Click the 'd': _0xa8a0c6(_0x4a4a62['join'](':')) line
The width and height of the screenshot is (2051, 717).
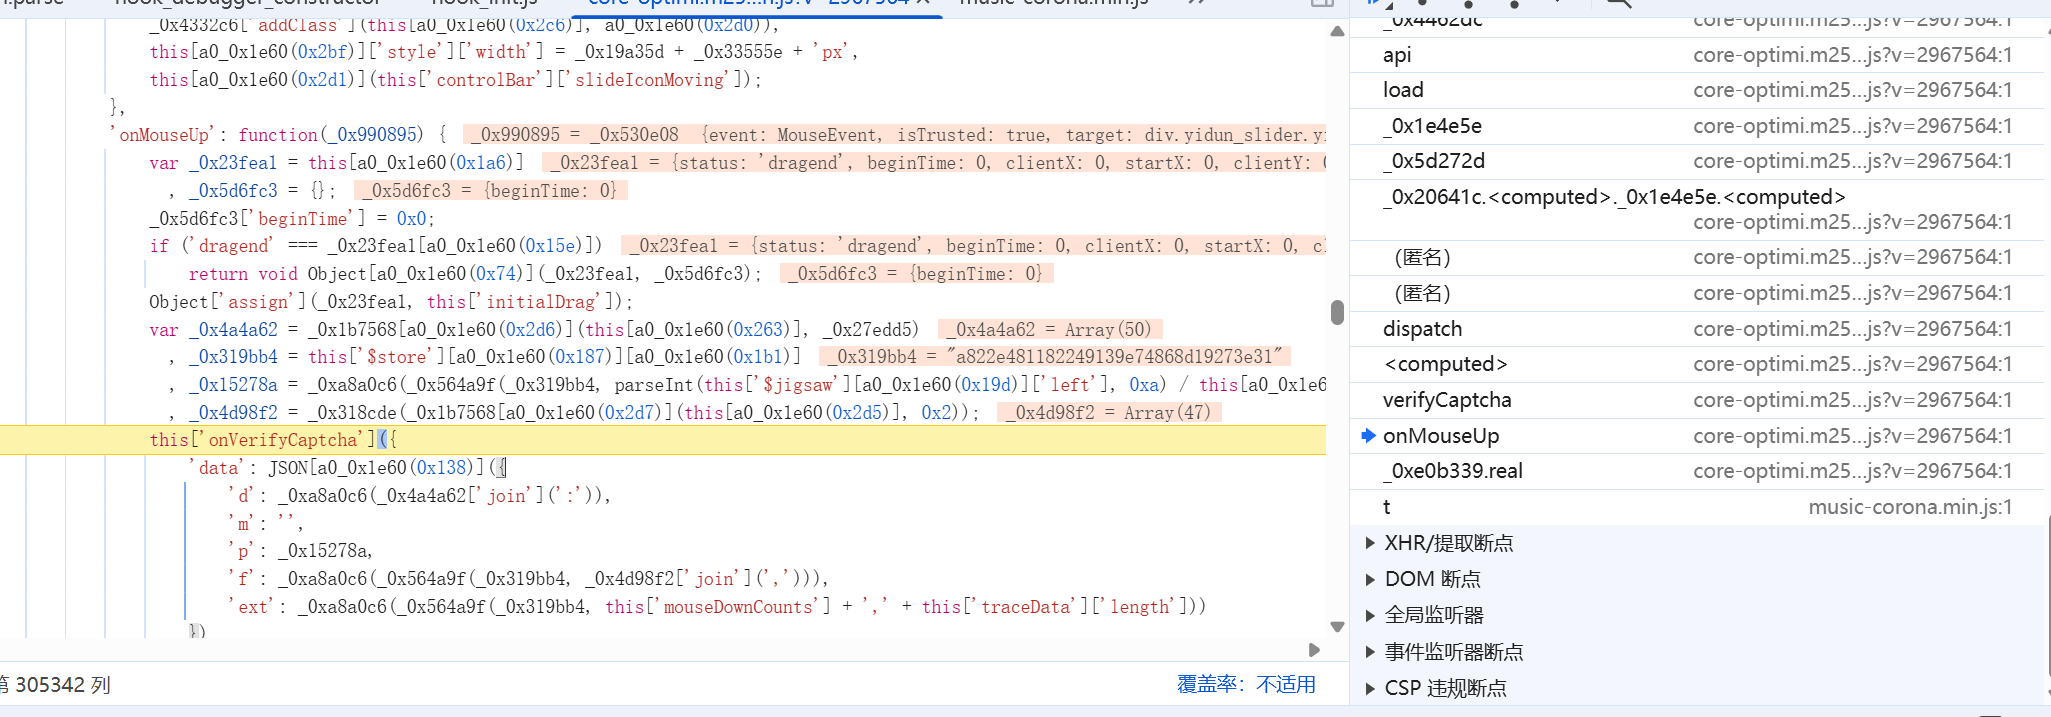coord(419,495)
